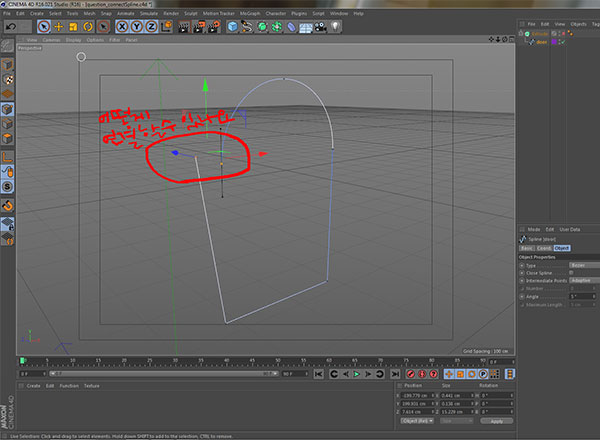The height and width of the screenshot is (440, 600).
Task: Play animation forwards
Action: point(357,374)
